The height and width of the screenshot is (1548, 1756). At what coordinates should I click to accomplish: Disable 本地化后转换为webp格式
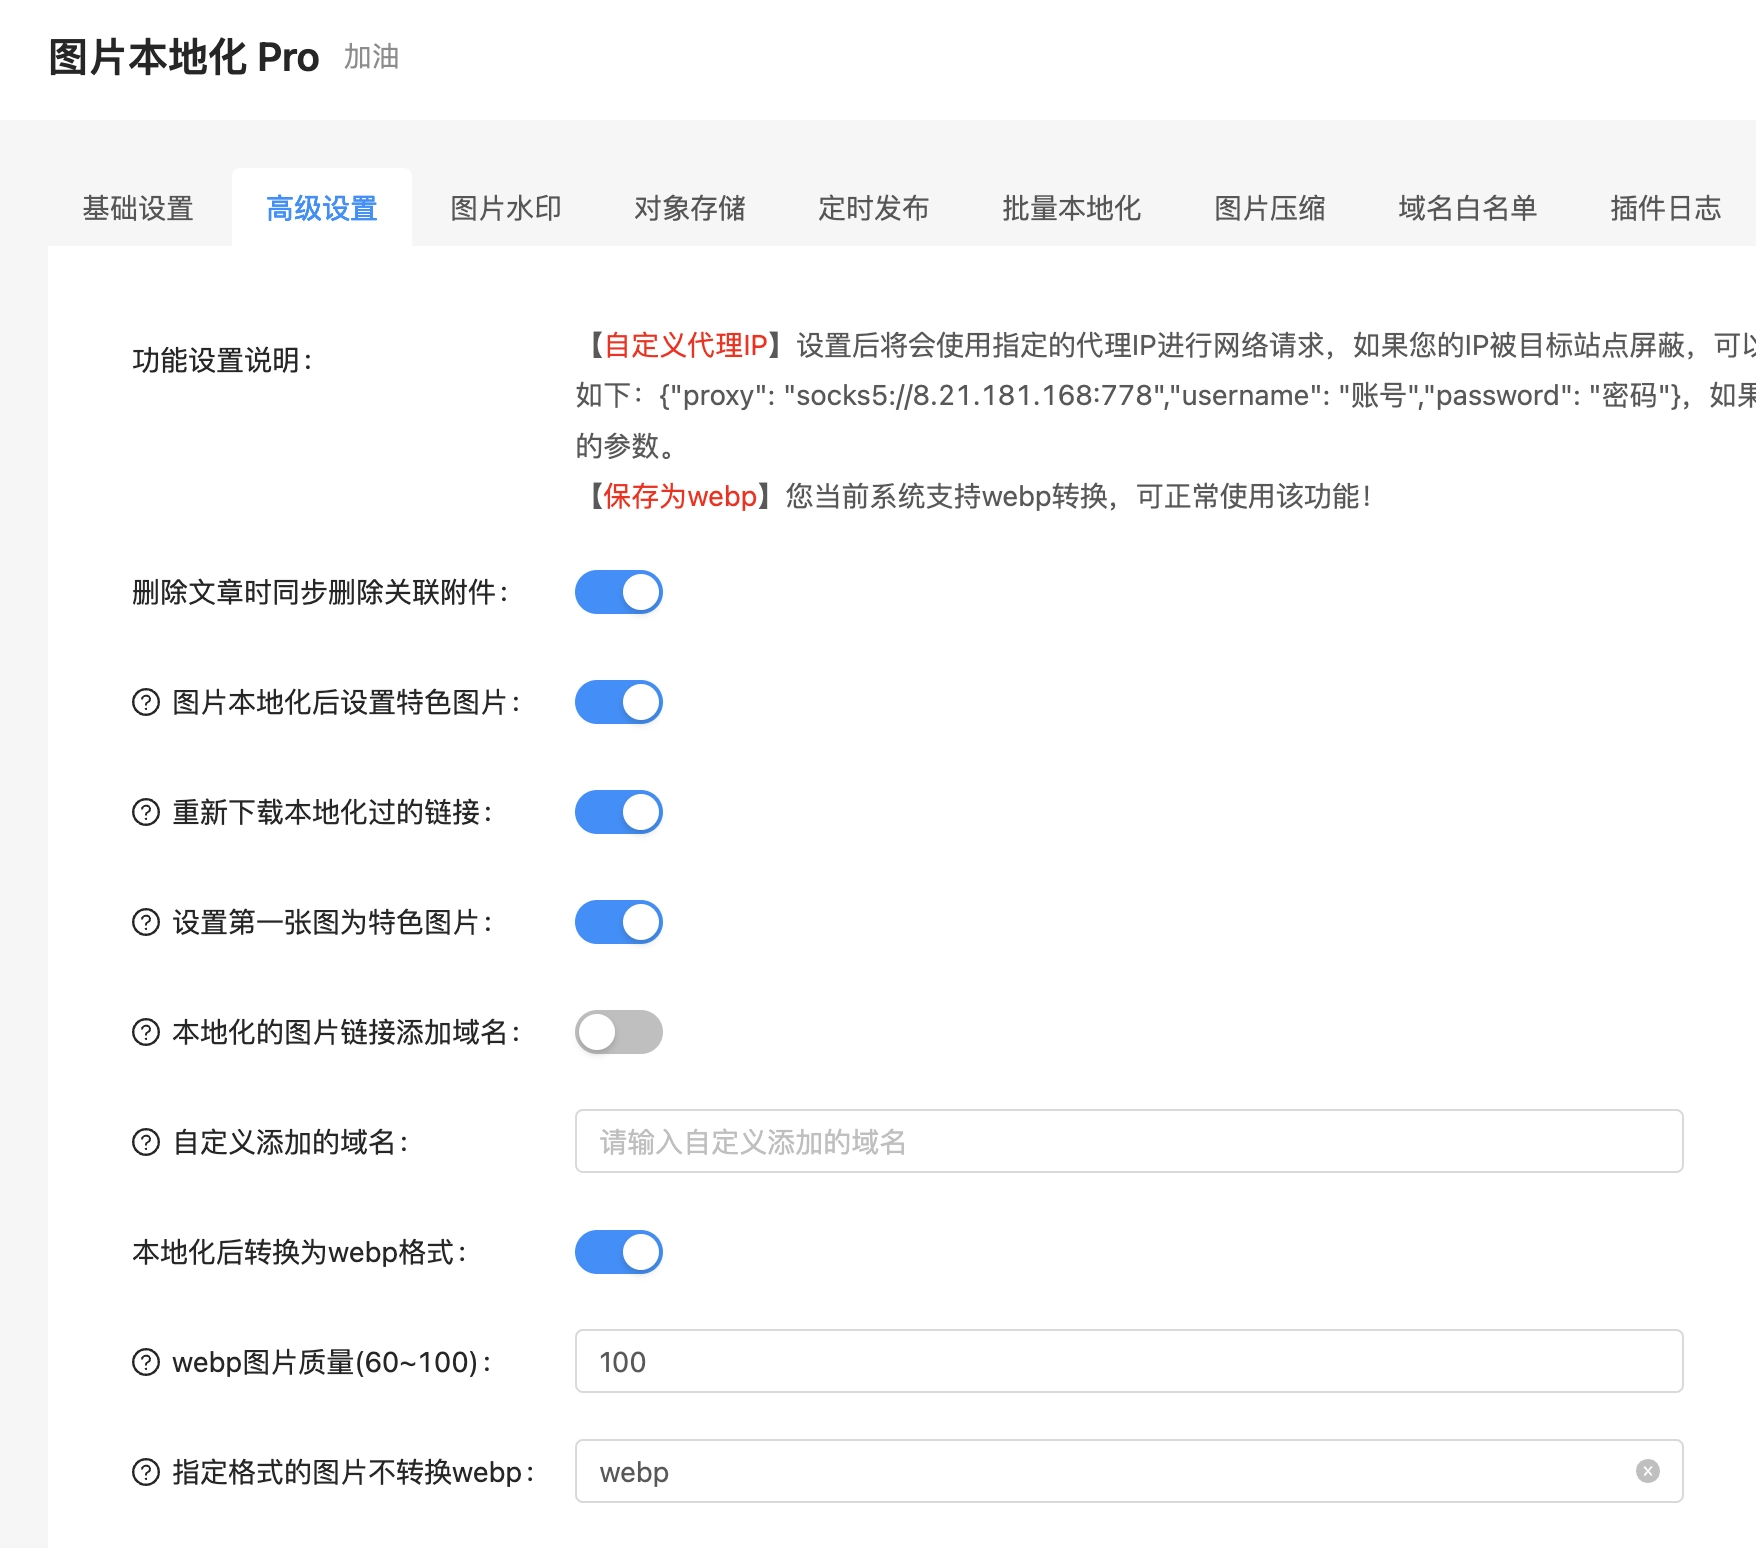(618, 1252)
